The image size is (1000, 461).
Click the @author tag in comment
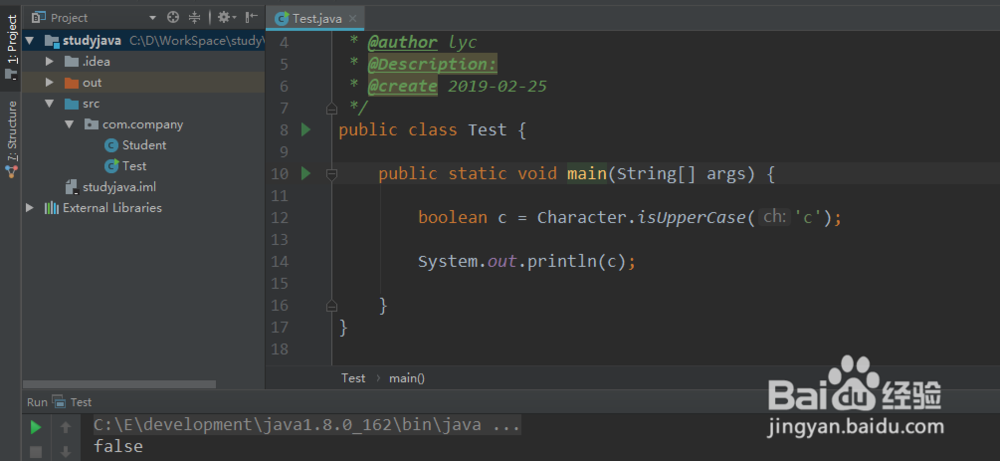pos(402,43)
